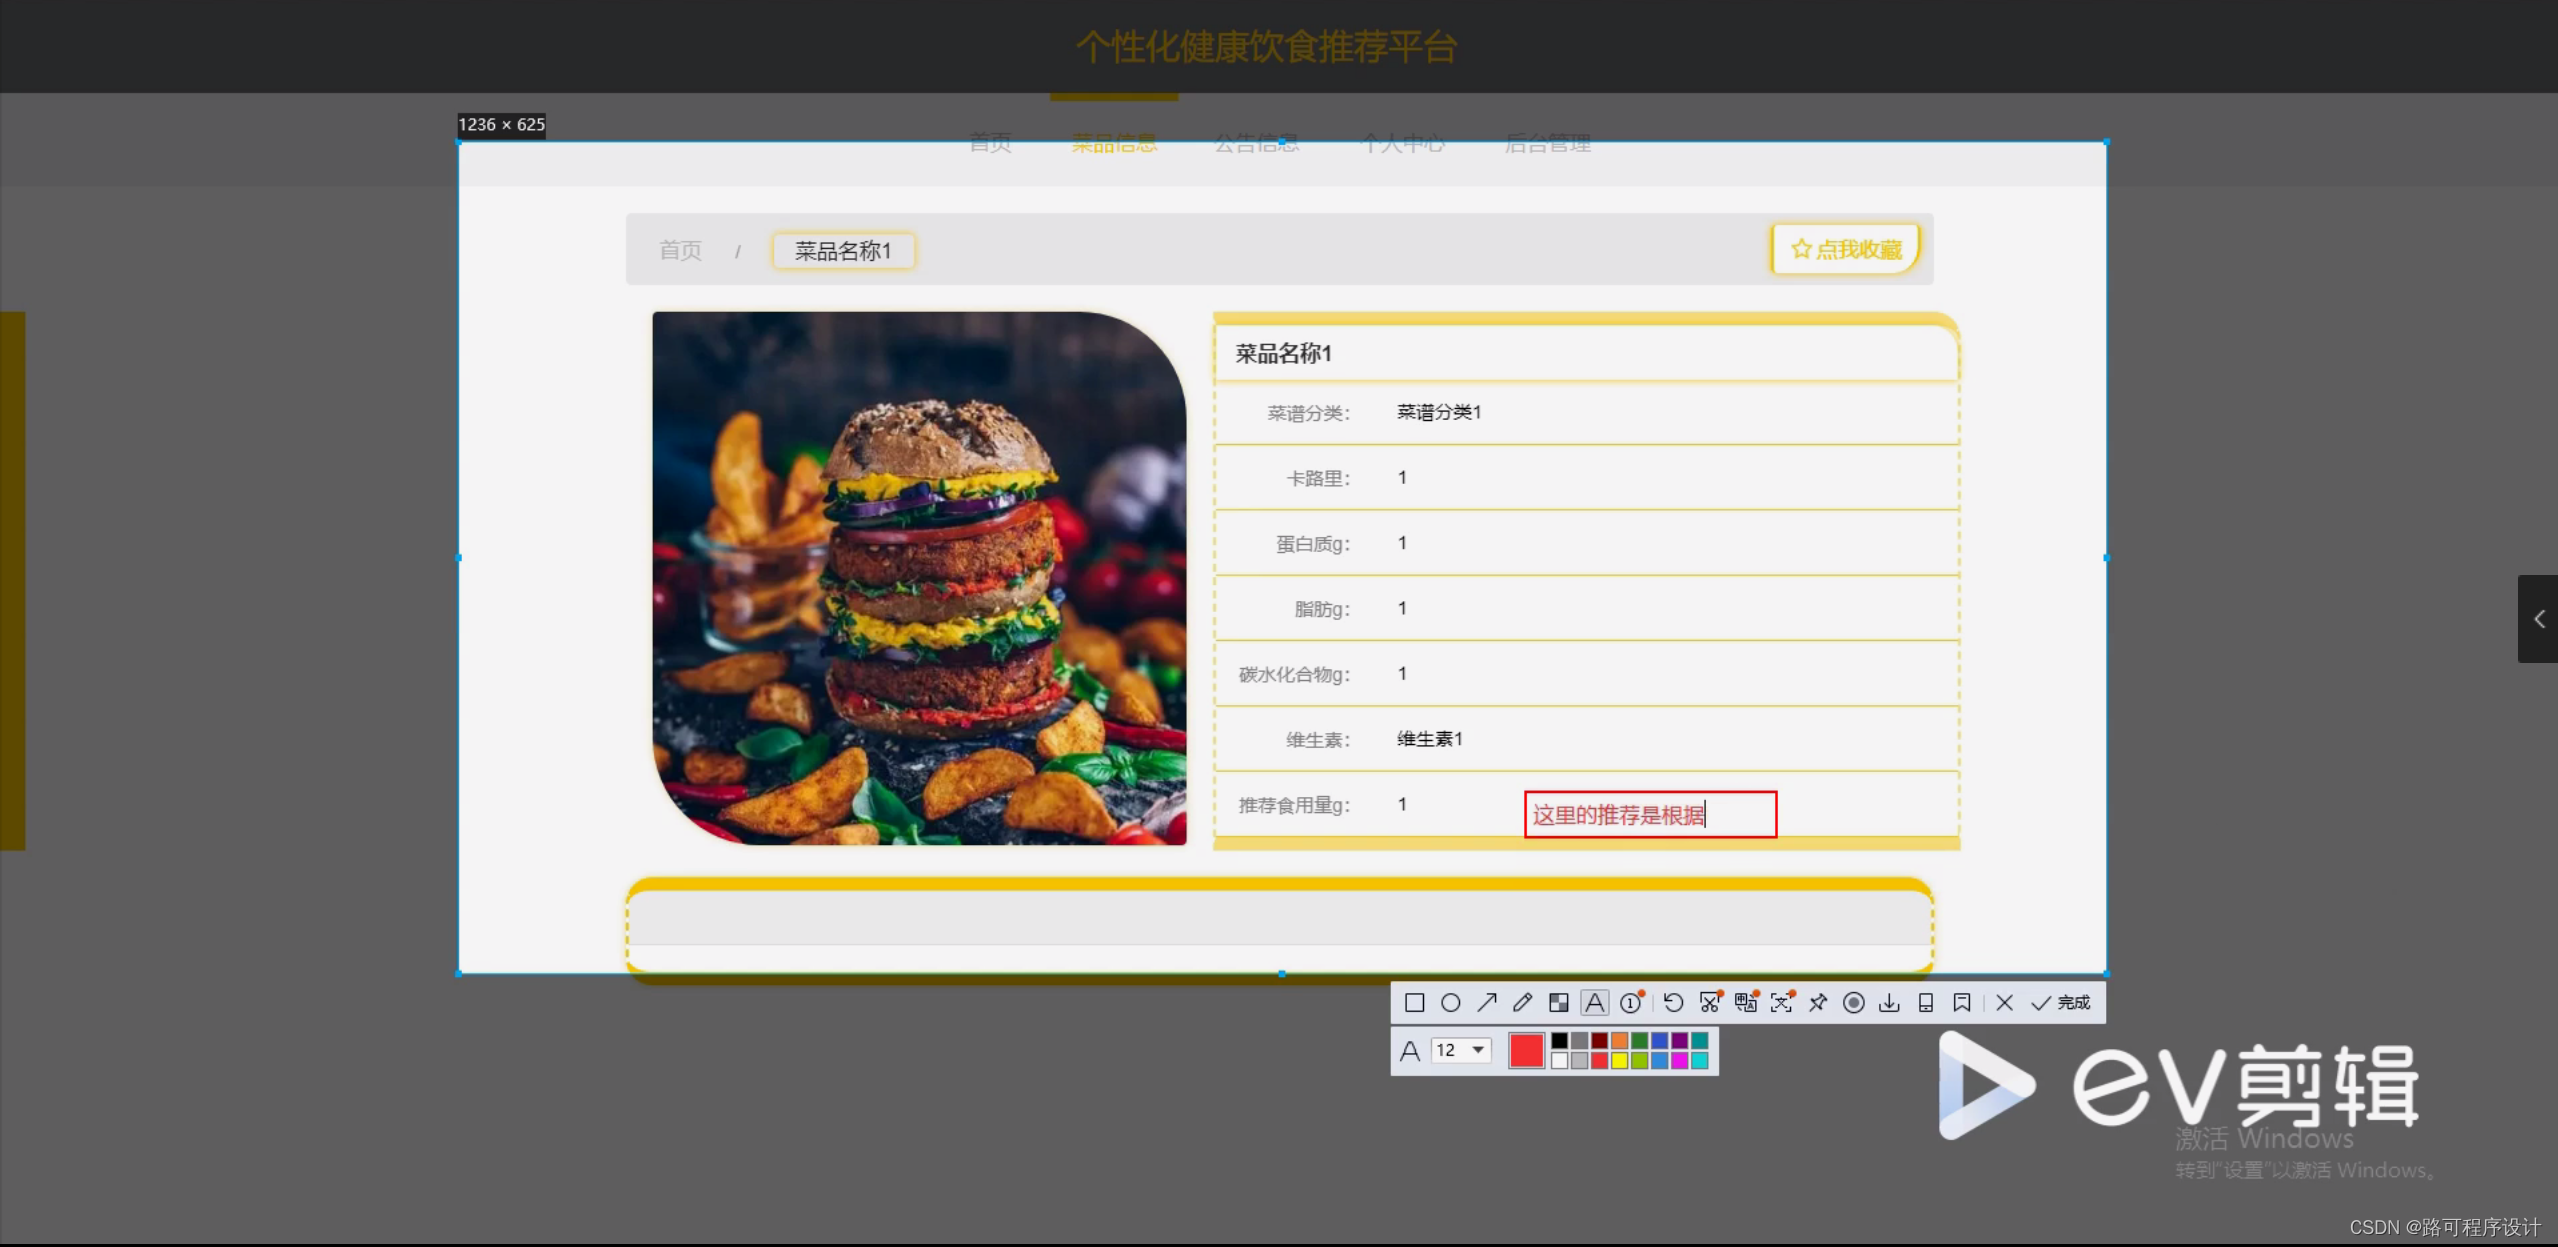The width and height of the screenshot is (2558, 1247).
Task: Cancel screenshot with the X button
Action: point(2004,1002)
